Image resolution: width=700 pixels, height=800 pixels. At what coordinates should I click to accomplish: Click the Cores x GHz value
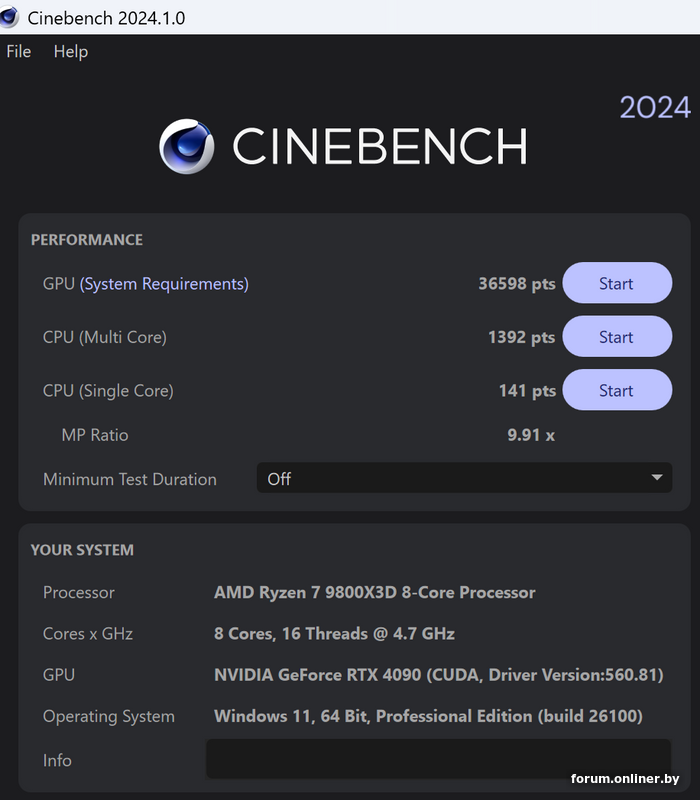(x=334, y=634)
